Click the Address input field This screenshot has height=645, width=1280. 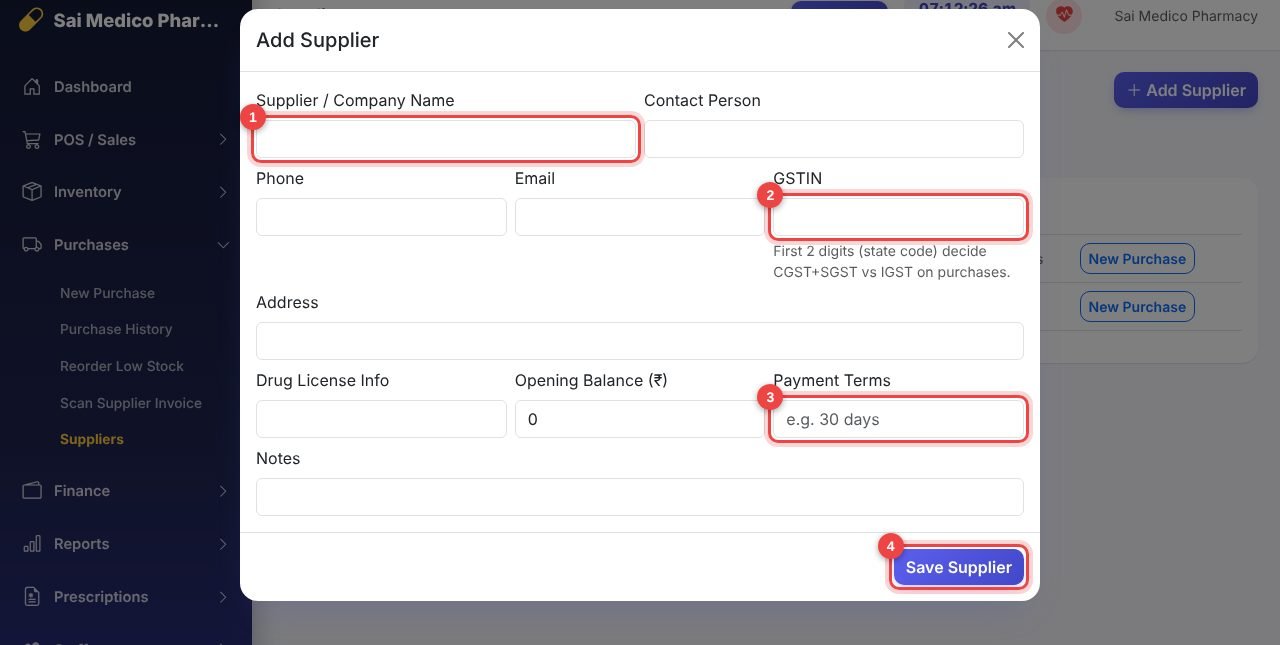[640, 341]
